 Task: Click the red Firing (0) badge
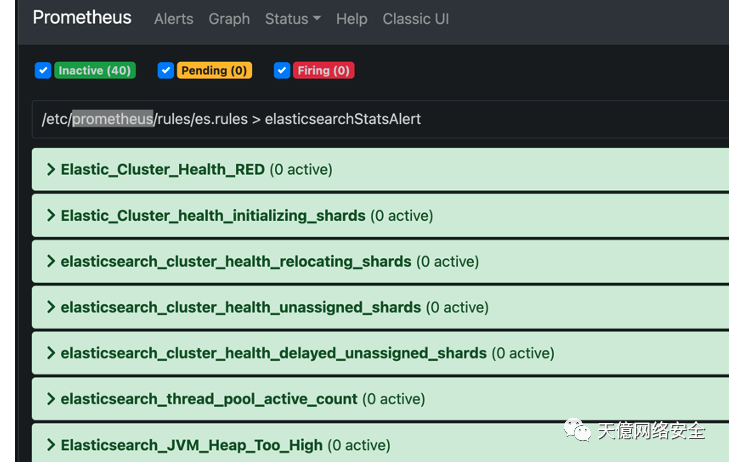pyautogui.click(x=324, y=70)
